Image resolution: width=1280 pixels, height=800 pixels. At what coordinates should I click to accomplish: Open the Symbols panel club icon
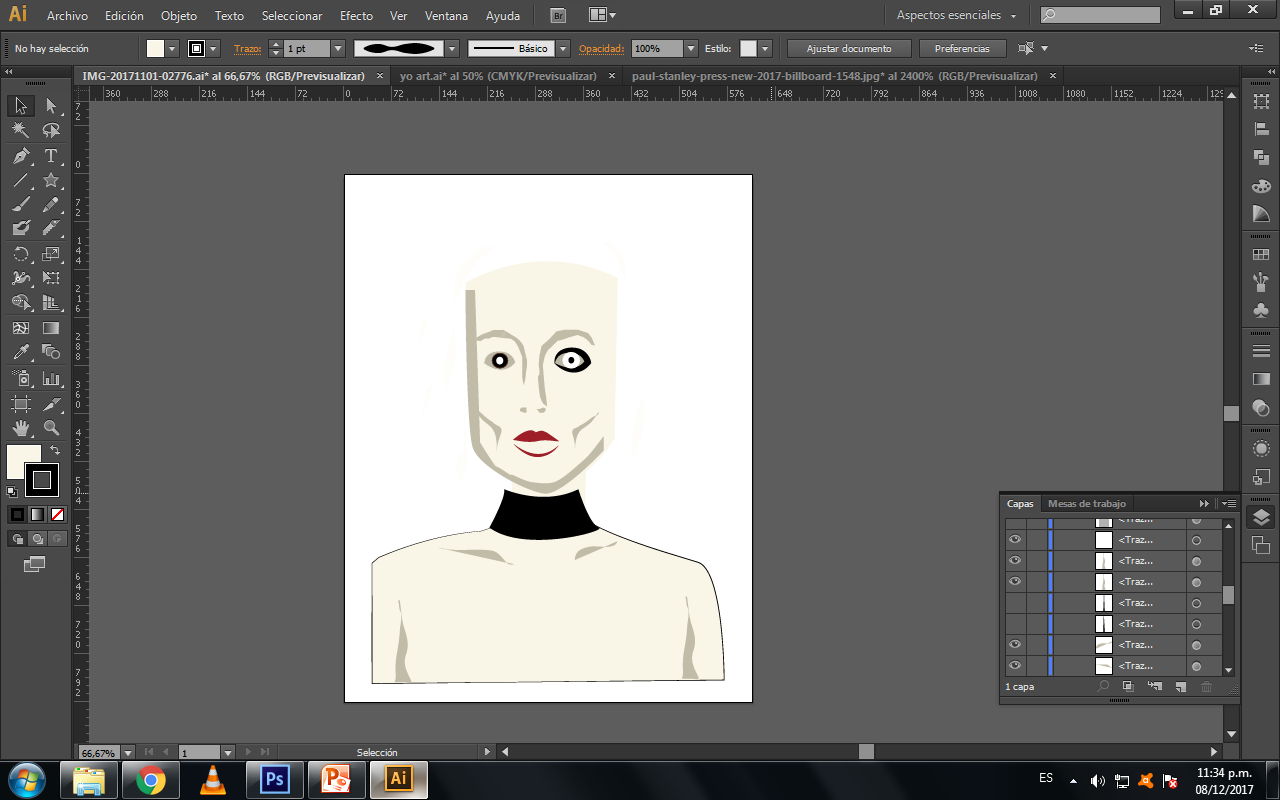pyautogui.click(x=1261, y=310)
